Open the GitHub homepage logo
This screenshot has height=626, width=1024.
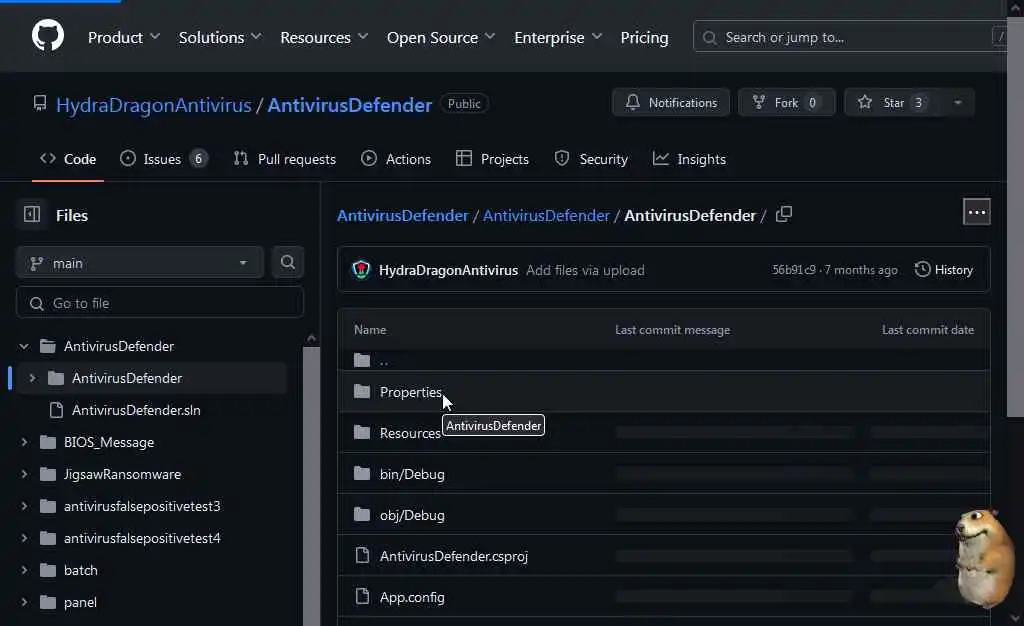point(48,35)
